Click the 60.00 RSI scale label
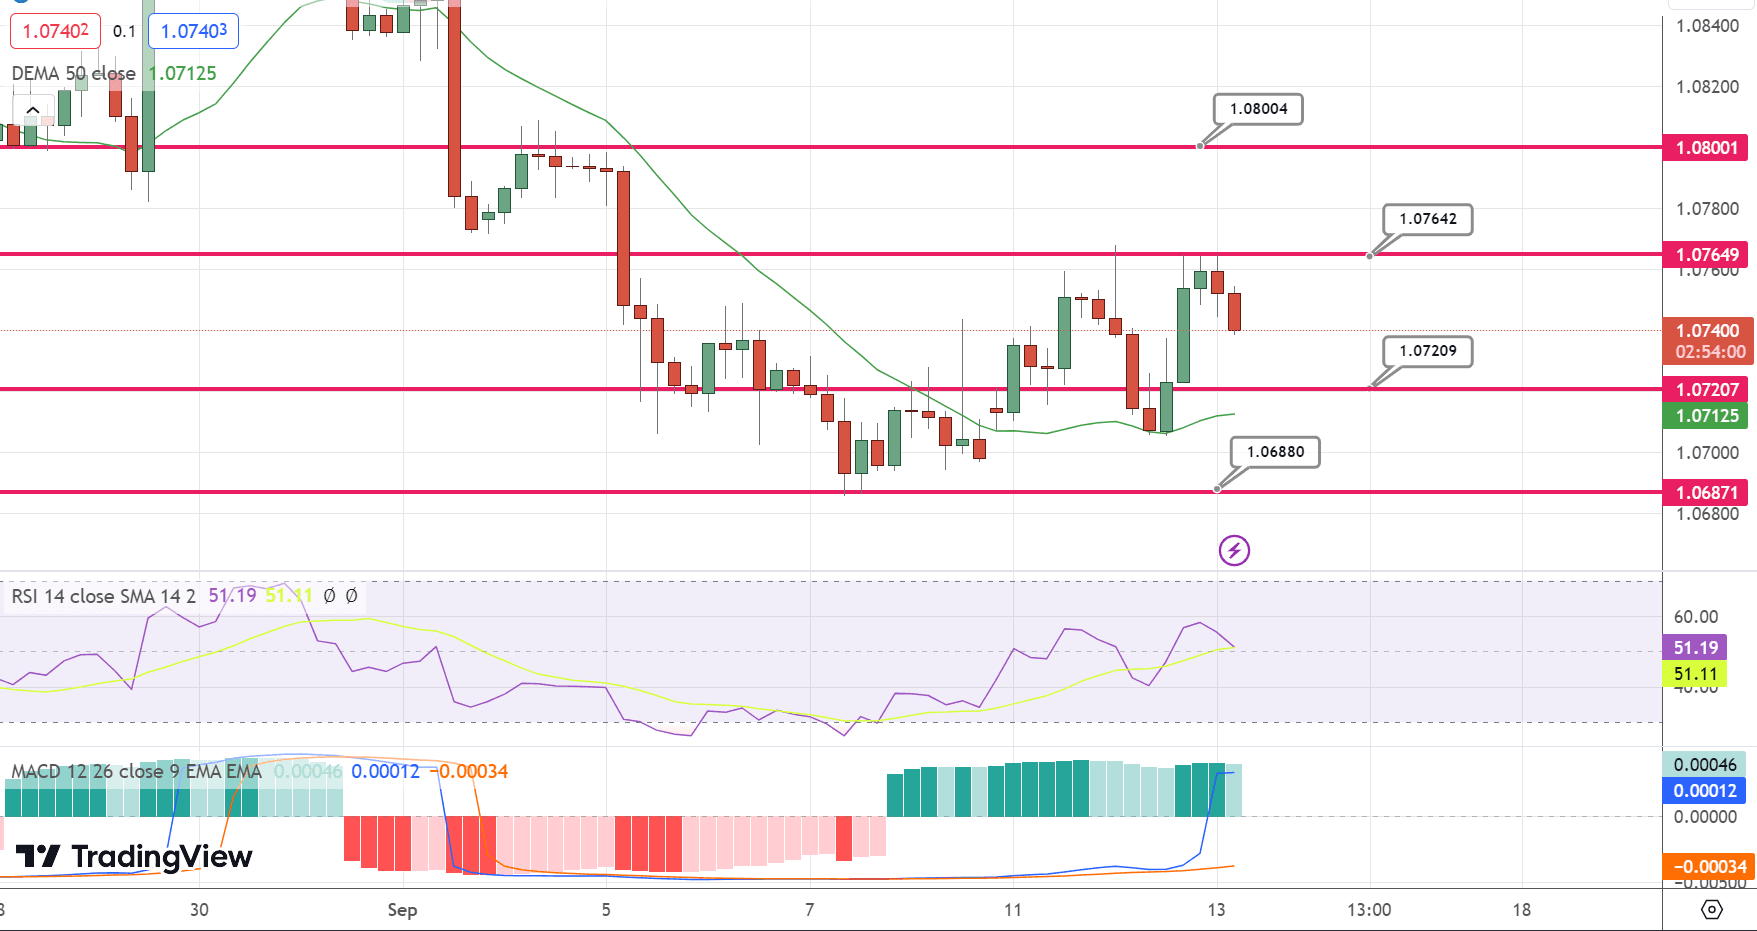This screenshot has width=1757, height=931. pos(1696,617)
